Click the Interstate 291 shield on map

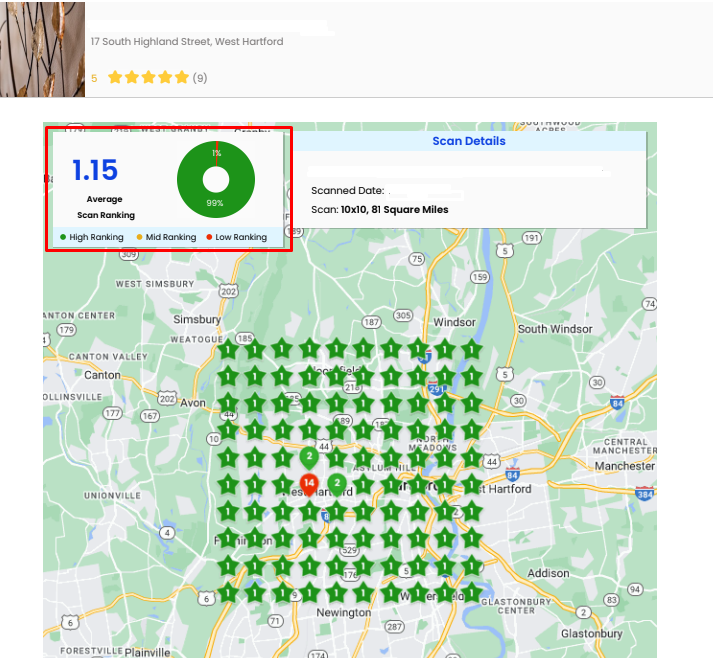click(436, 389)
